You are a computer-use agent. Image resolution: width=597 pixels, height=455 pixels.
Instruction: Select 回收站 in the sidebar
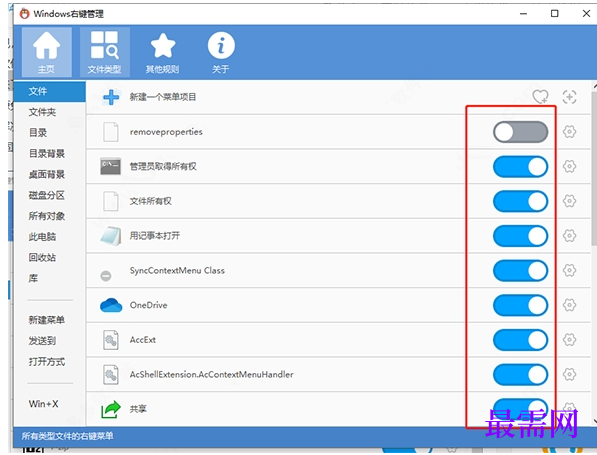click(x=42, y=258)
